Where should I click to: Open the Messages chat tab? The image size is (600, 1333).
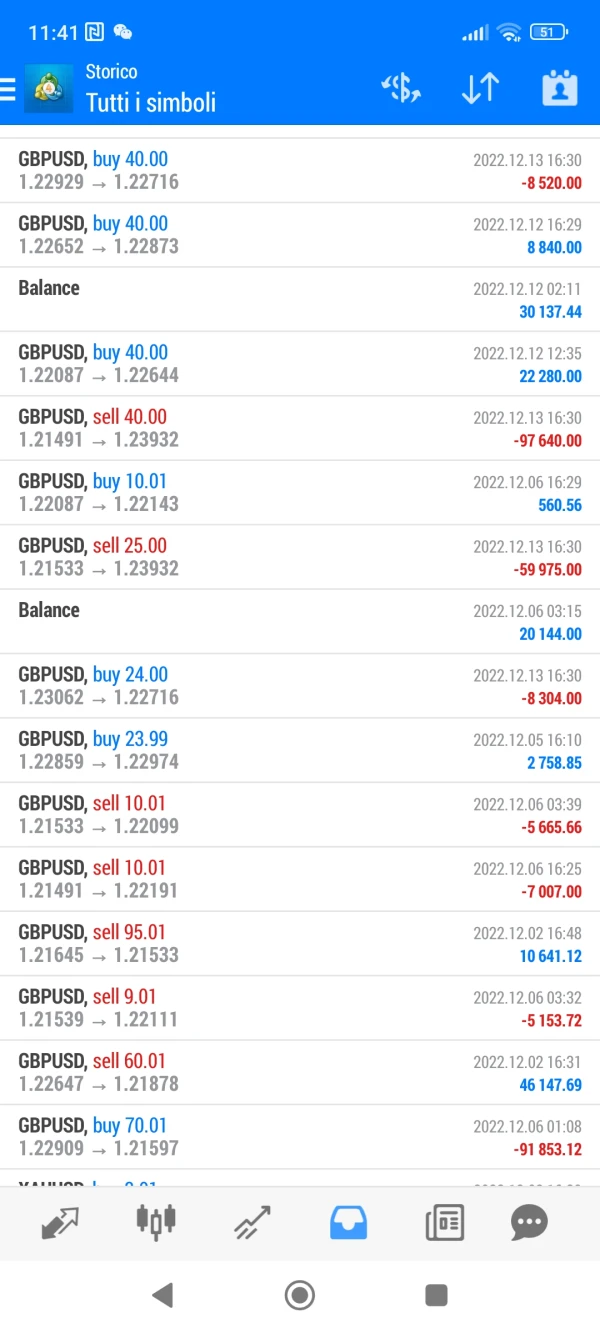point(529,1222)
